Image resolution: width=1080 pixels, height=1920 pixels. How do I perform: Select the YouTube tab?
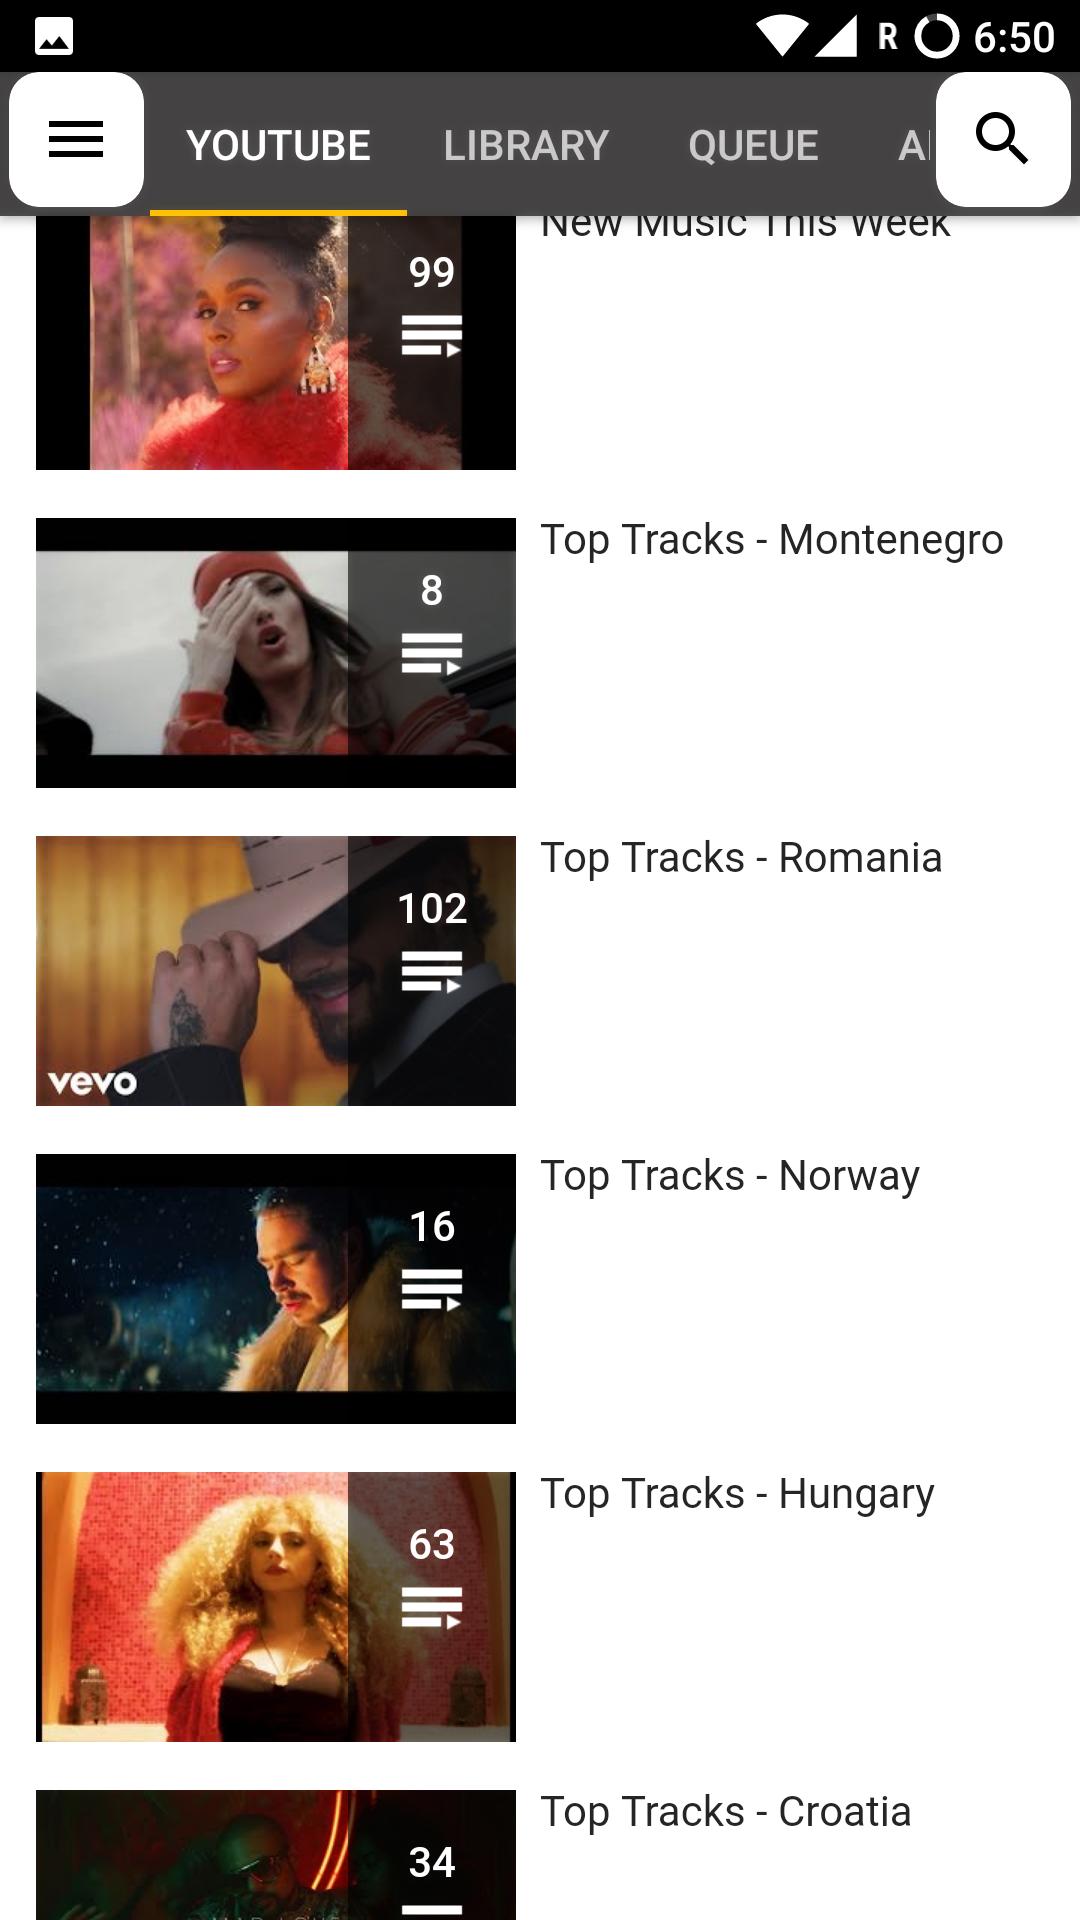(x=278, y=145)
